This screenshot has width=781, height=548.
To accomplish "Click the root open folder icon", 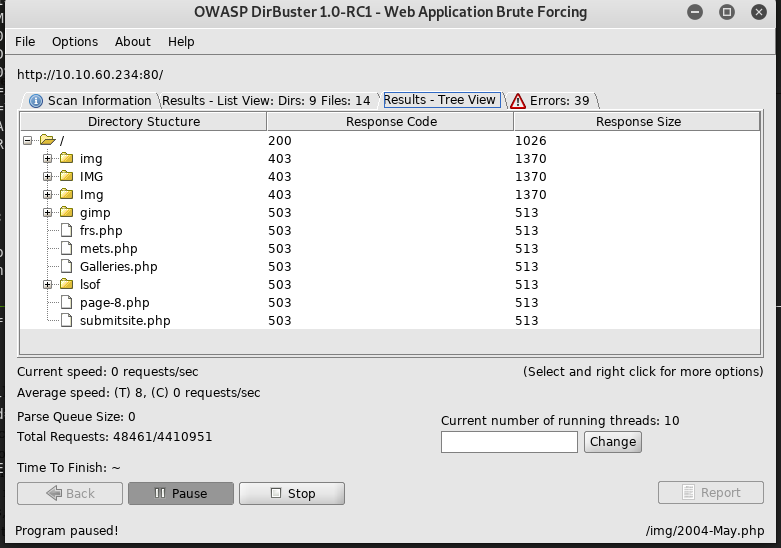I will pyautogui.click(x=47, y=141).
